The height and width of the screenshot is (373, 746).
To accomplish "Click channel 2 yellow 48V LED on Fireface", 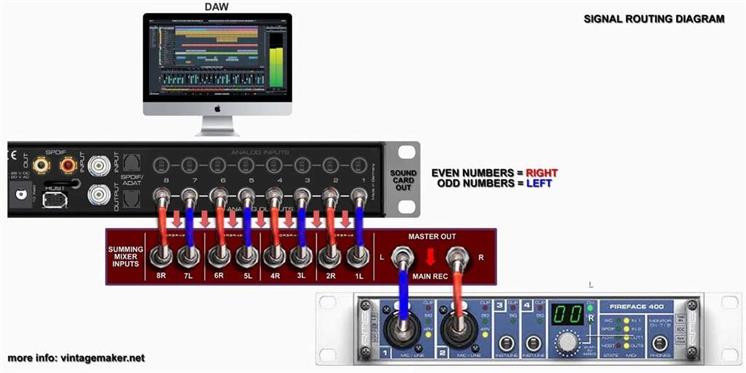I will [484, 335].
